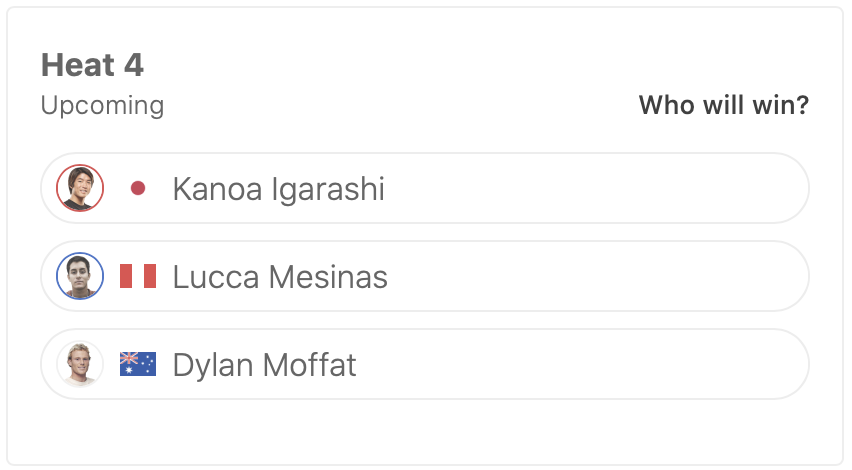Click the Japan flag icon
The image size is (852, 470).
[x=138, y=188]
